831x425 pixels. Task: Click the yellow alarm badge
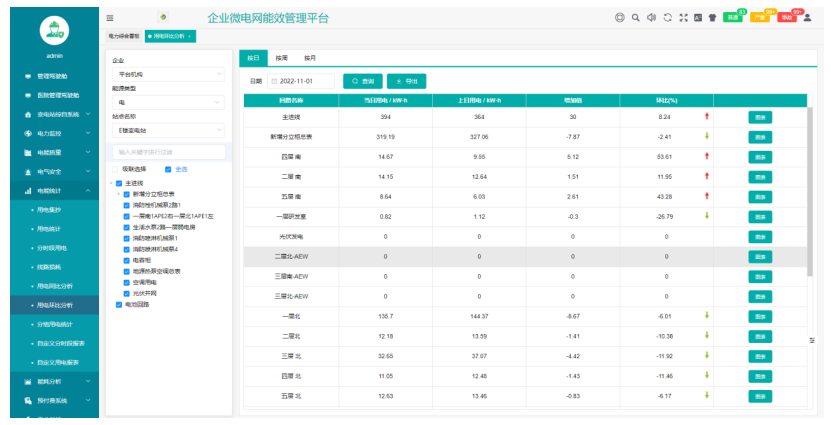coord(760,17)
